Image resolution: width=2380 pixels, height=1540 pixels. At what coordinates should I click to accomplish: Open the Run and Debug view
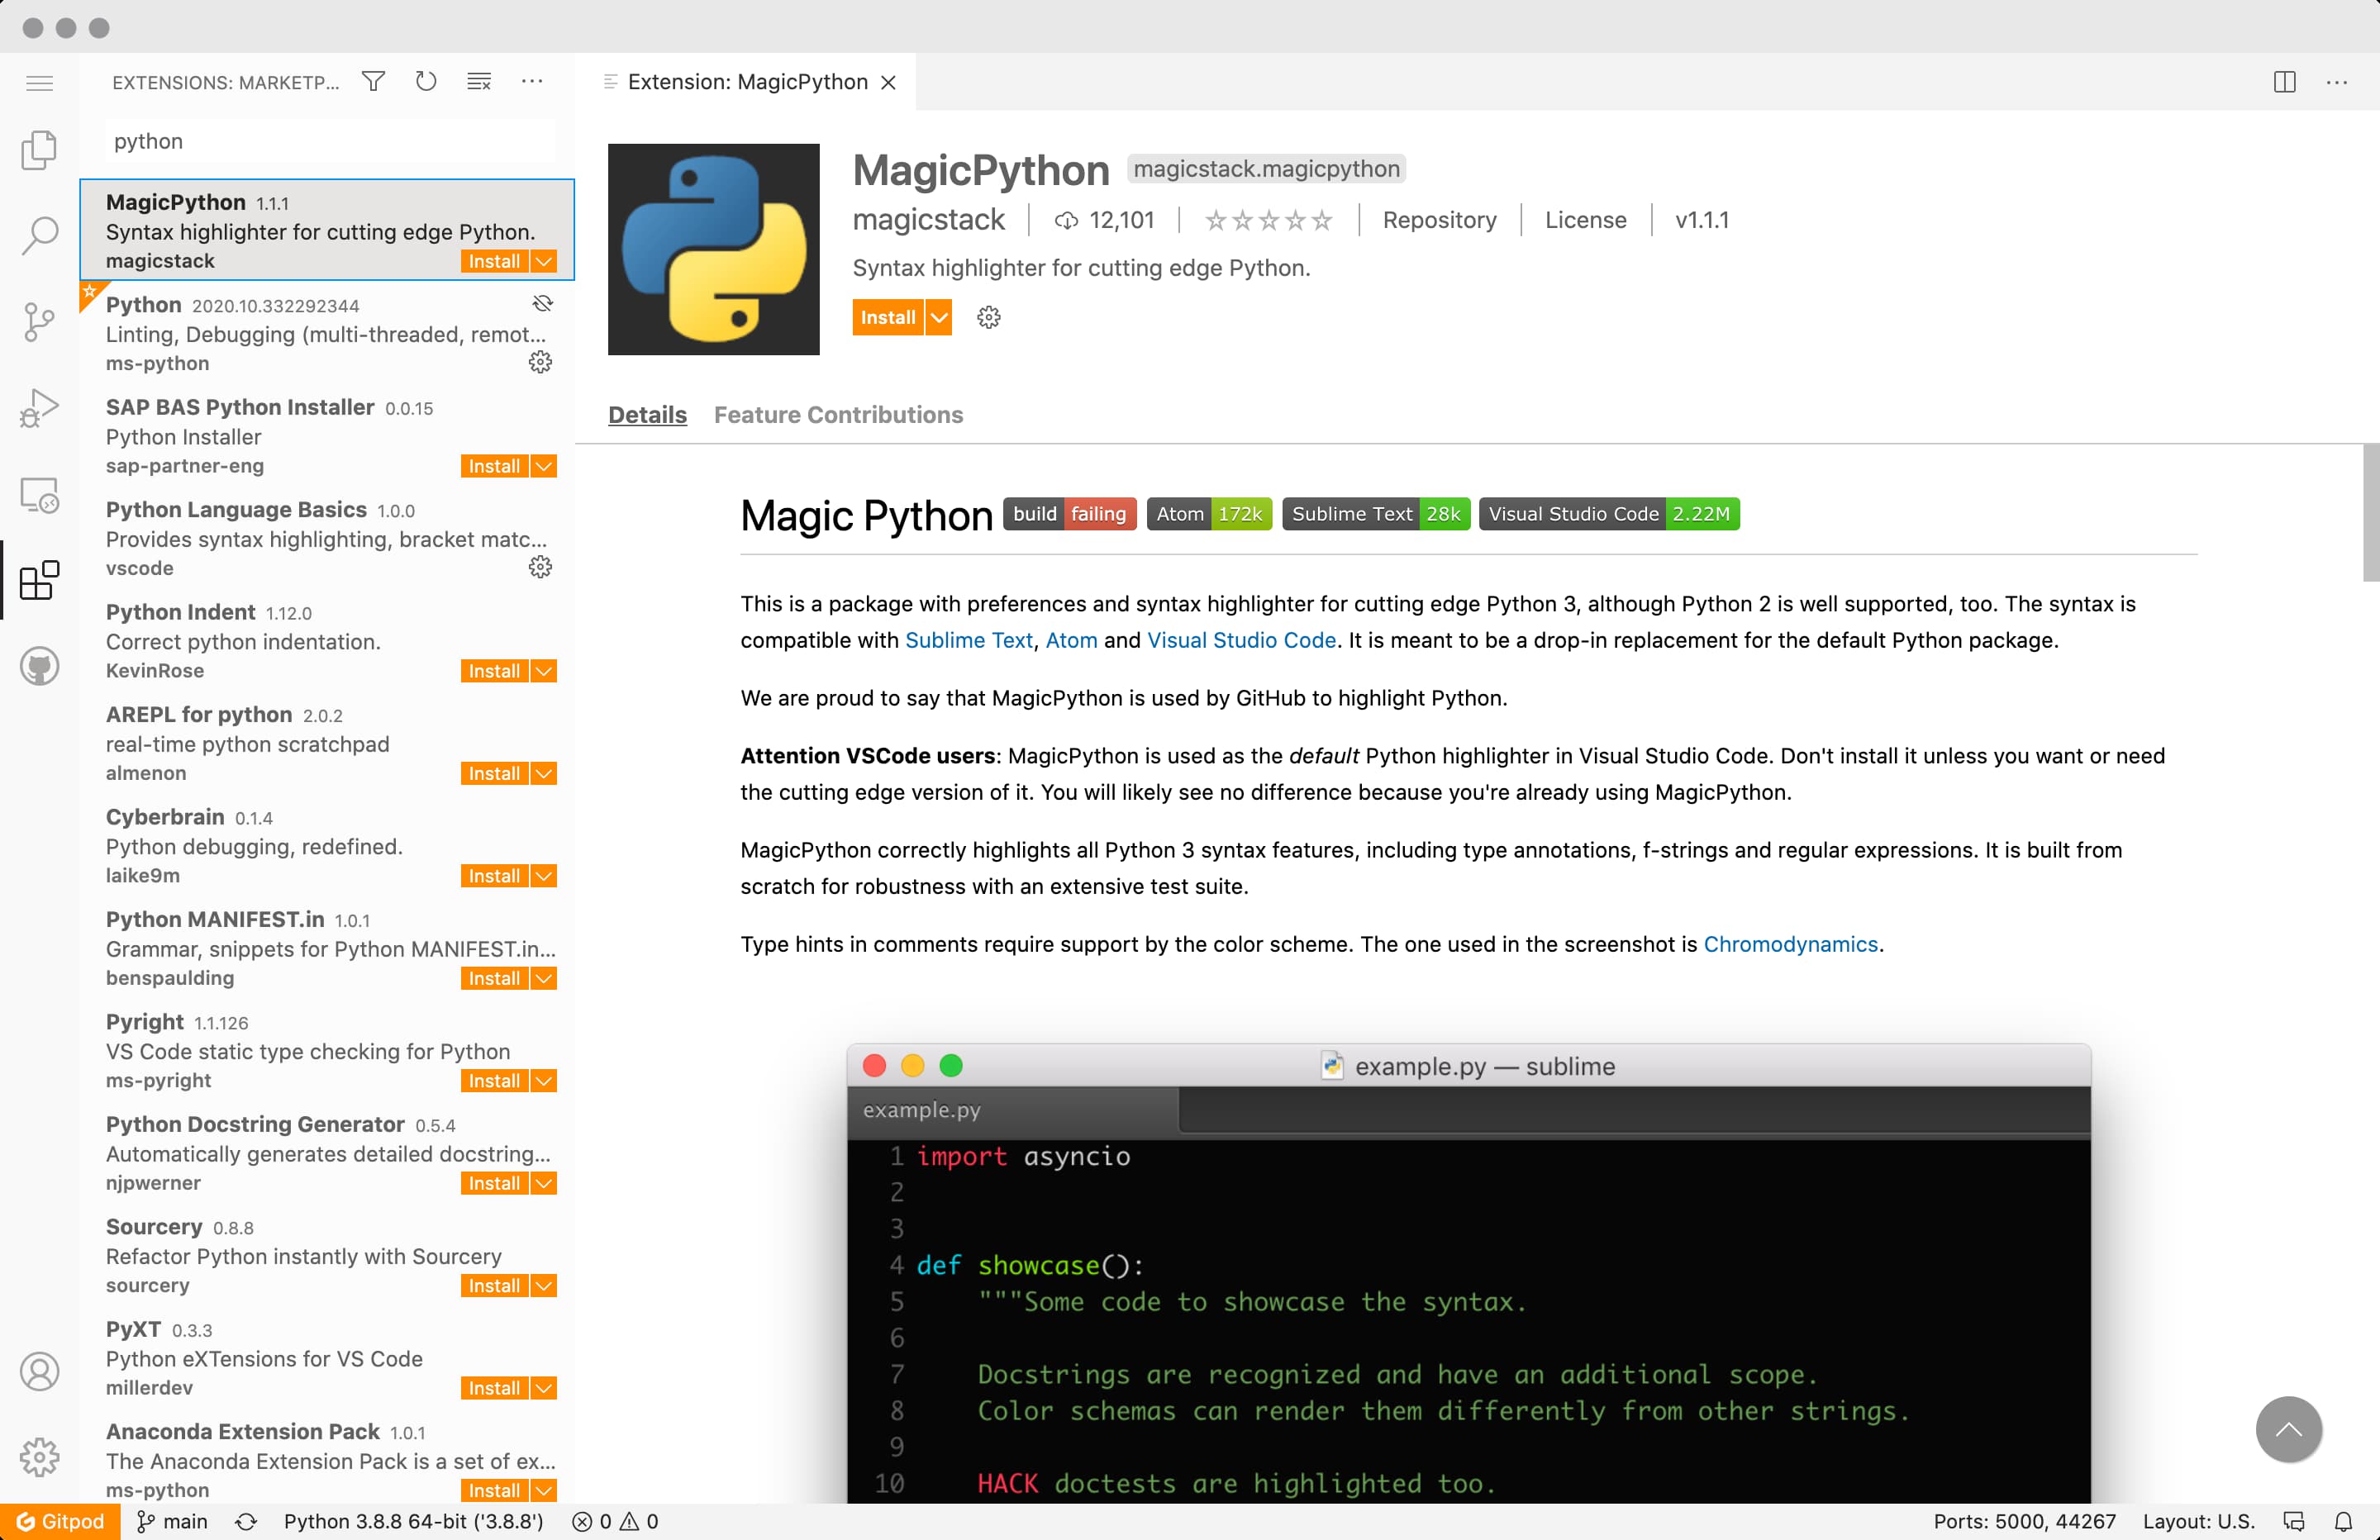(39, 408)
